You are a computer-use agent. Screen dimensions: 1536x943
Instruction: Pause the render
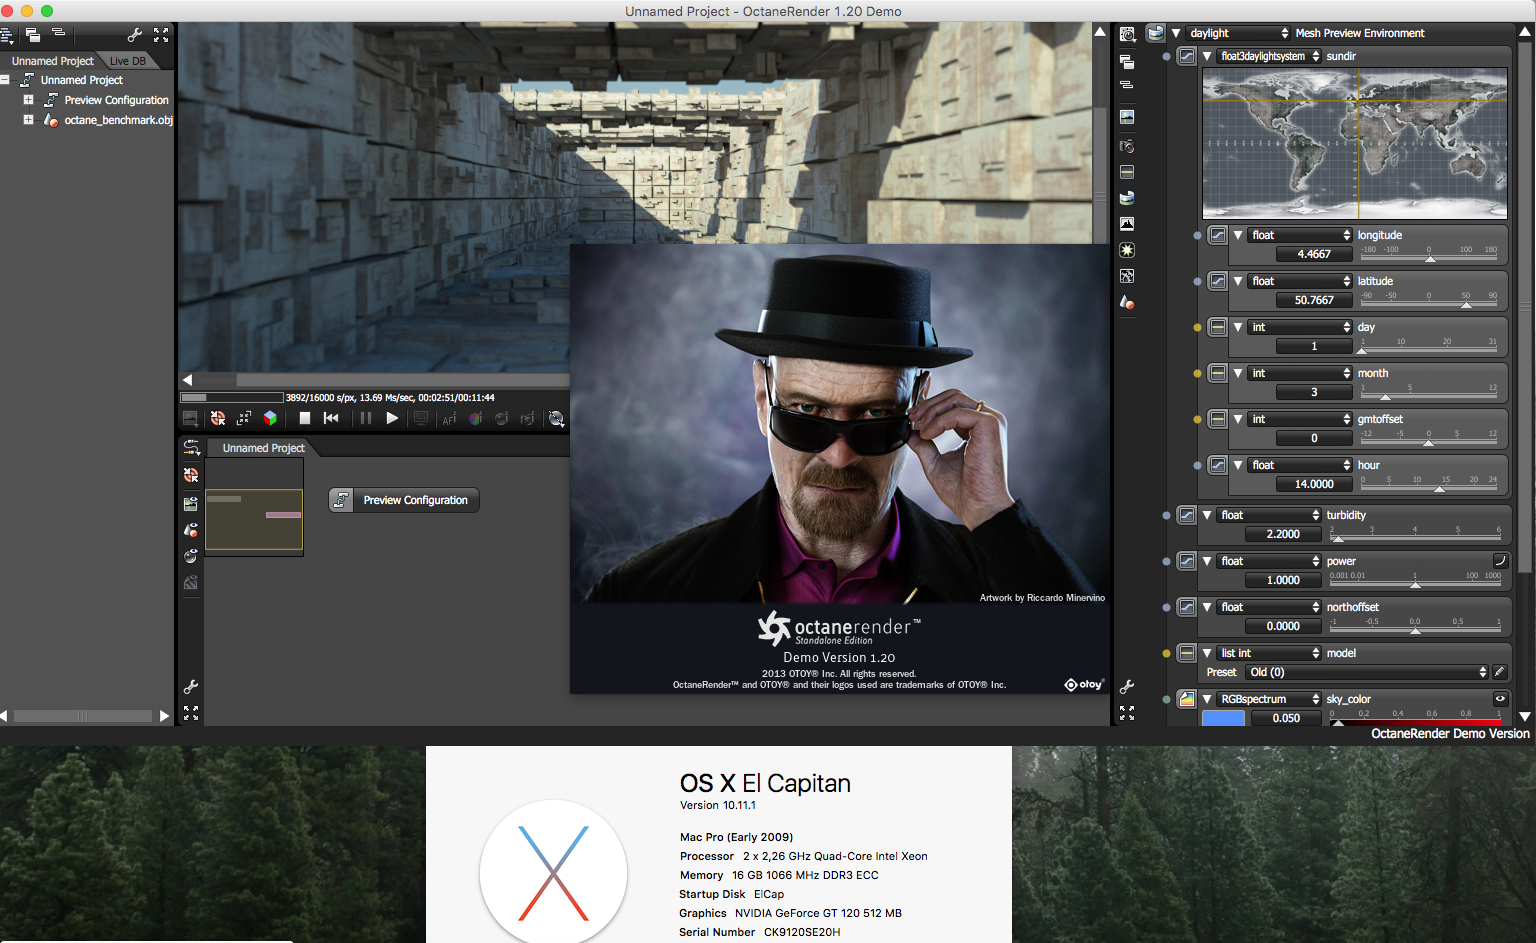(365, 418)
